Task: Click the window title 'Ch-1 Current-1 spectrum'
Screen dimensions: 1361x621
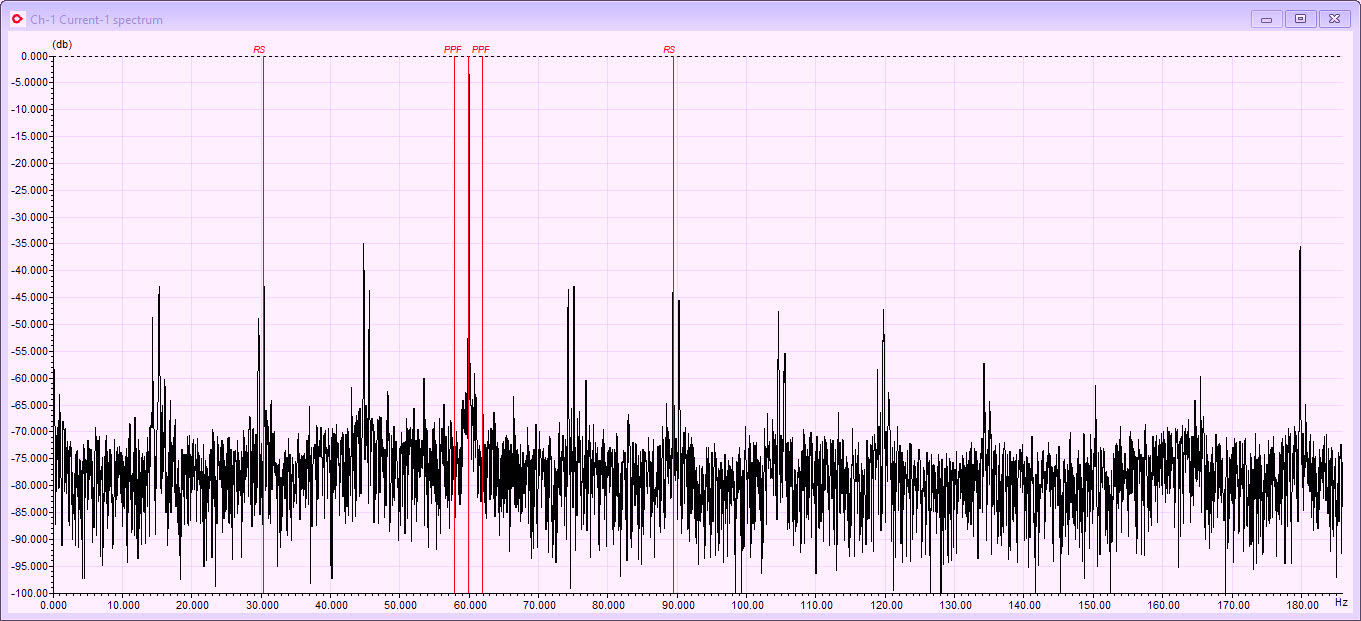Action: 96,20
